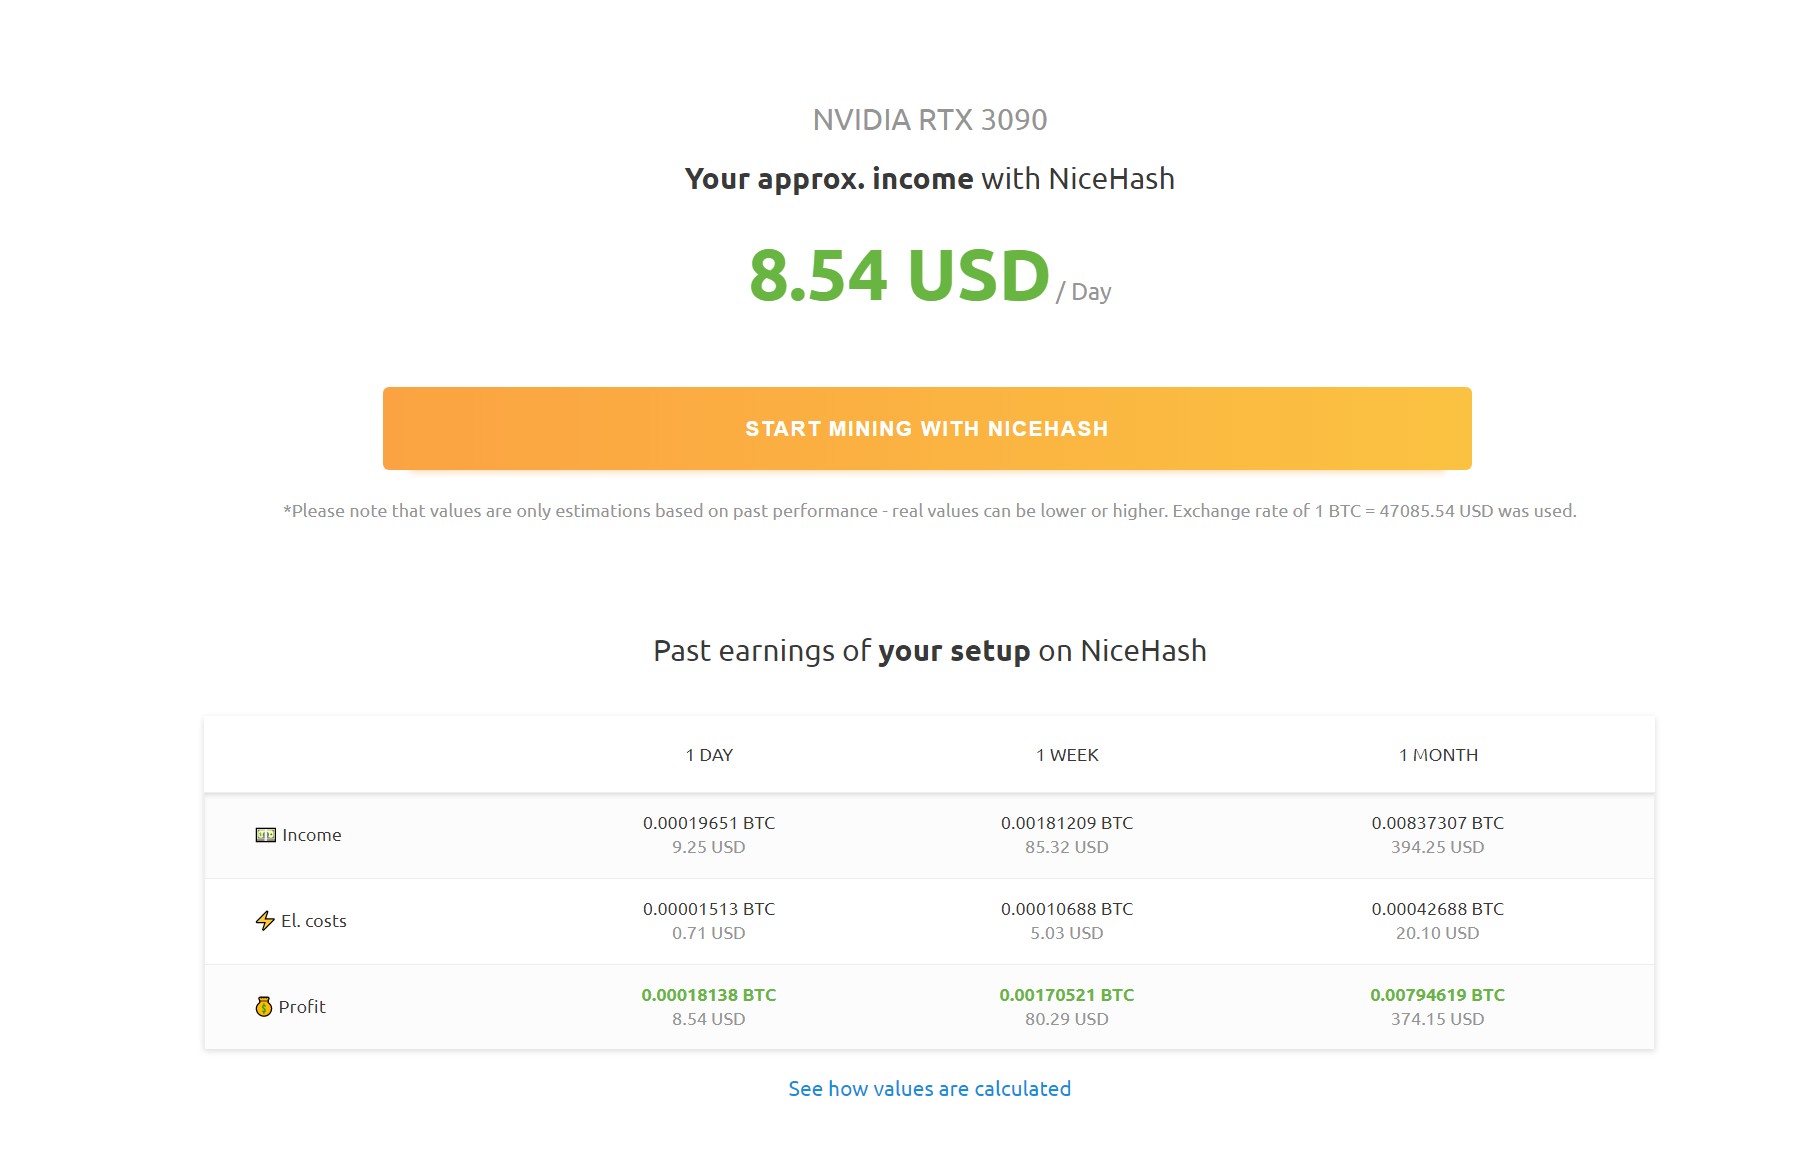Click the Income row label
The image size is (1806, 1155).
(x=311, y=835)
